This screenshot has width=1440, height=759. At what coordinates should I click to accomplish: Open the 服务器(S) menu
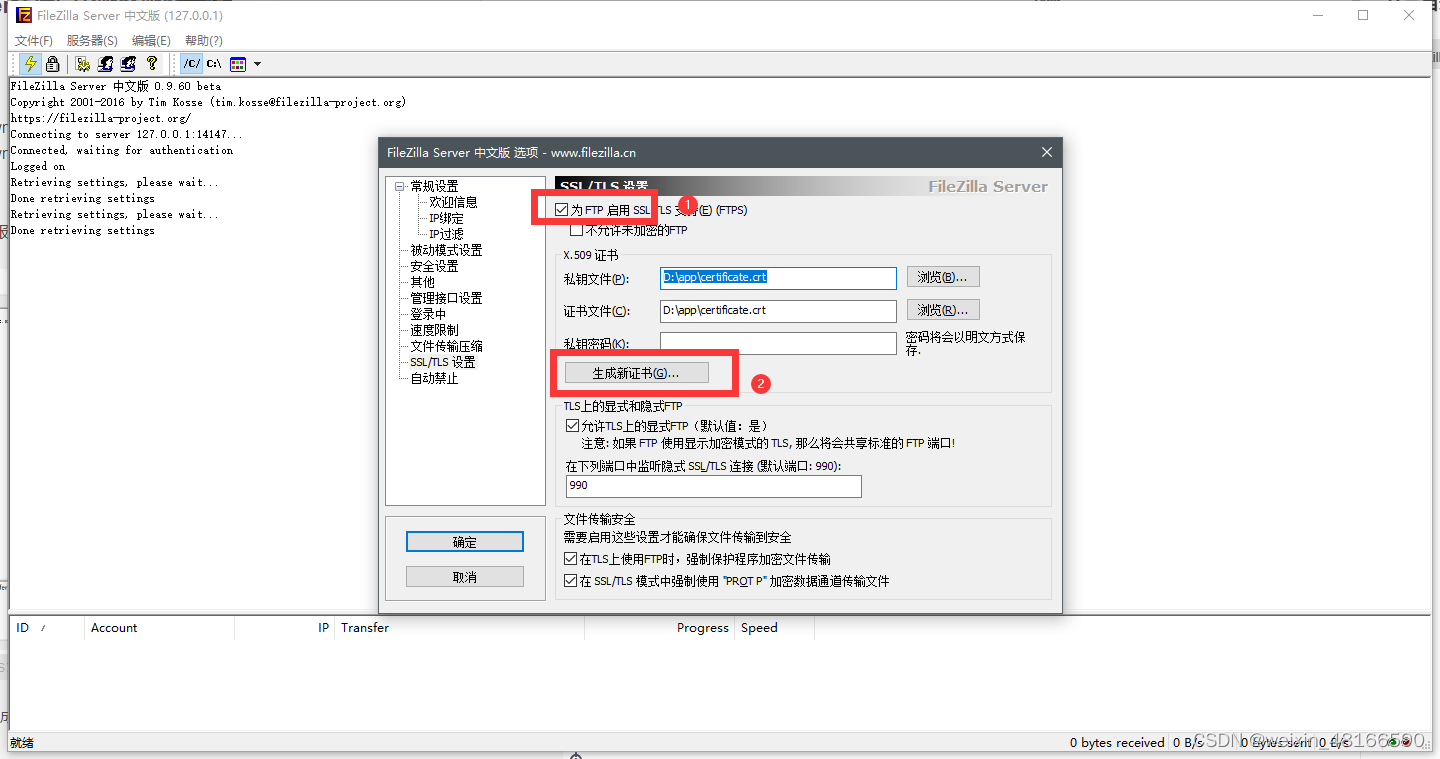92,40
